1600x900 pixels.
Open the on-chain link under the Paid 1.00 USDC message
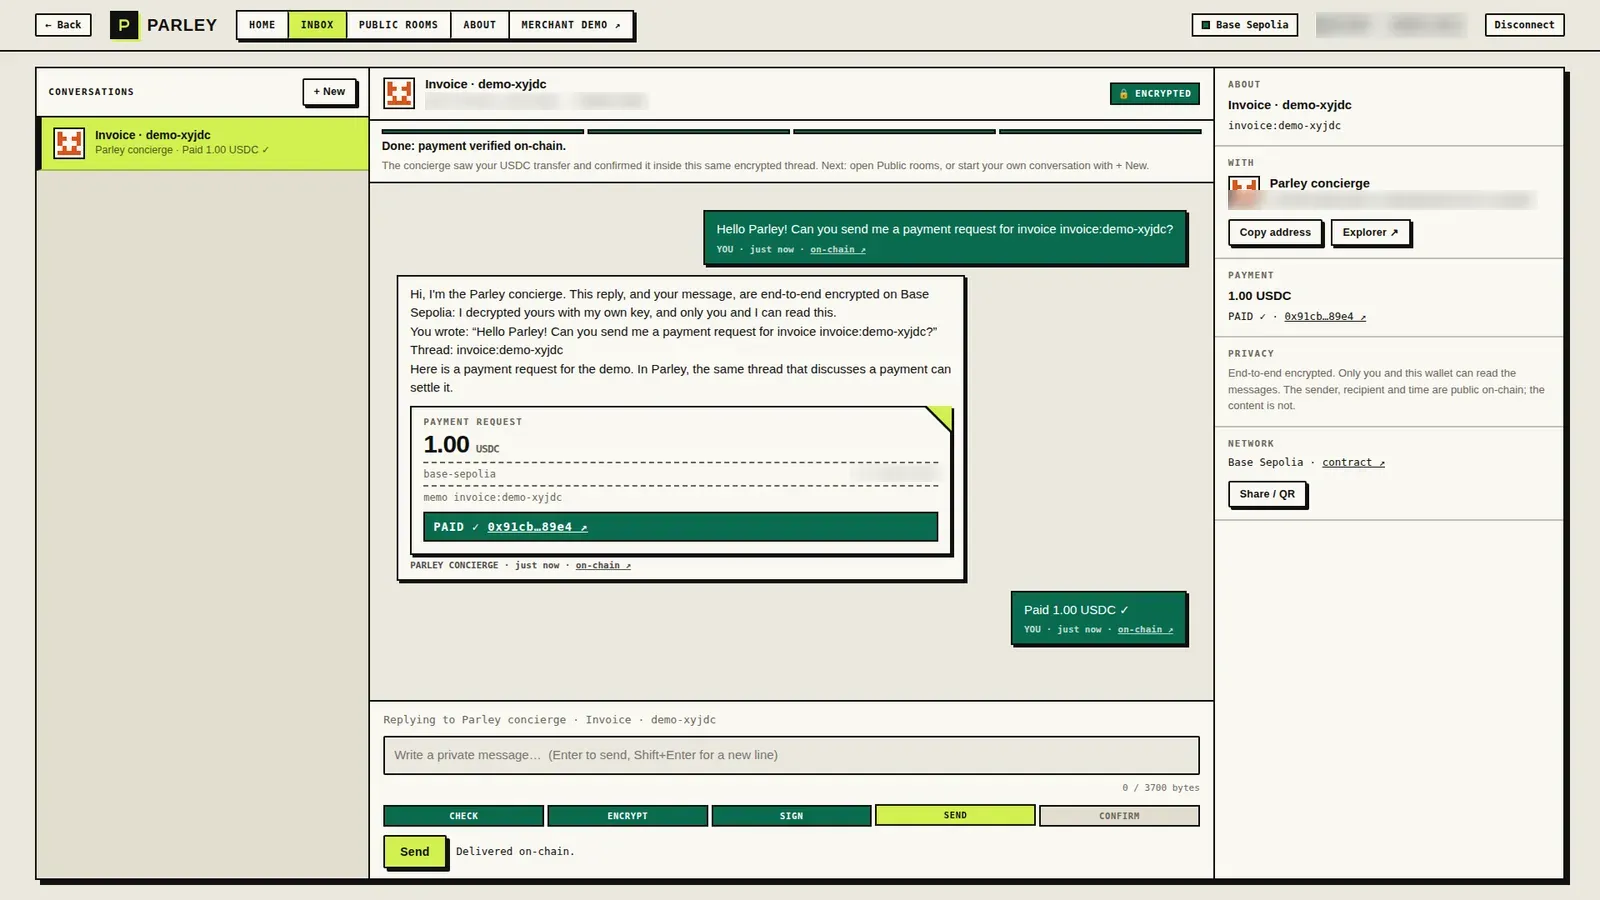[x=1145, y=630]
